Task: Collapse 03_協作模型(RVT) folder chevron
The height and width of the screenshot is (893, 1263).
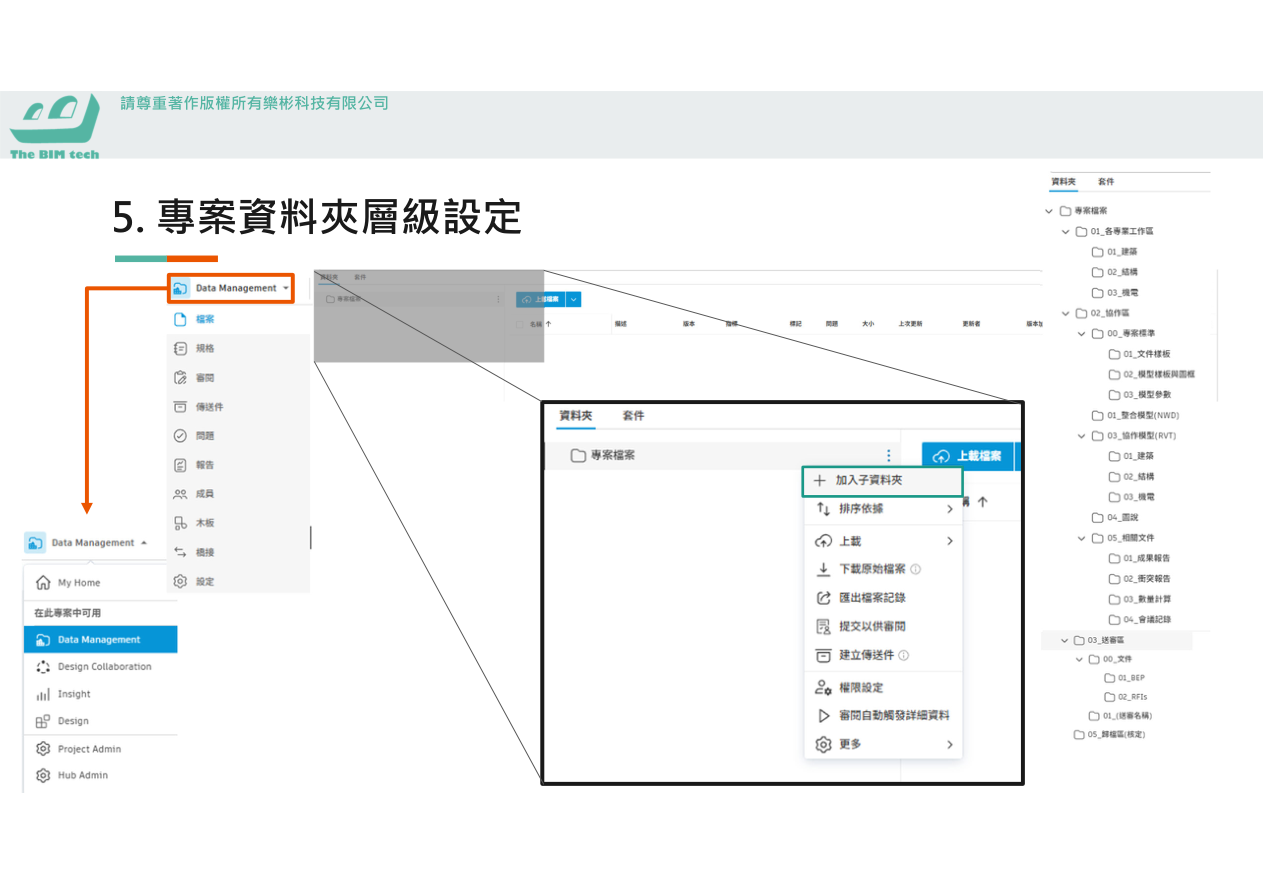Action: 1082,436
